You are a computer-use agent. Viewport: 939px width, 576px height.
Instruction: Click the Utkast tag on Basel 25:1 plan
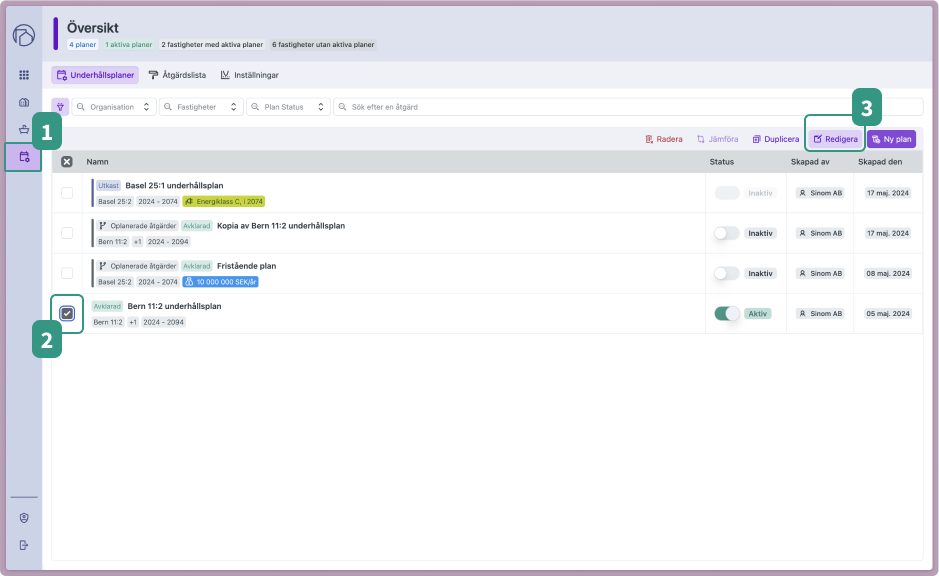tap(108, 186)
